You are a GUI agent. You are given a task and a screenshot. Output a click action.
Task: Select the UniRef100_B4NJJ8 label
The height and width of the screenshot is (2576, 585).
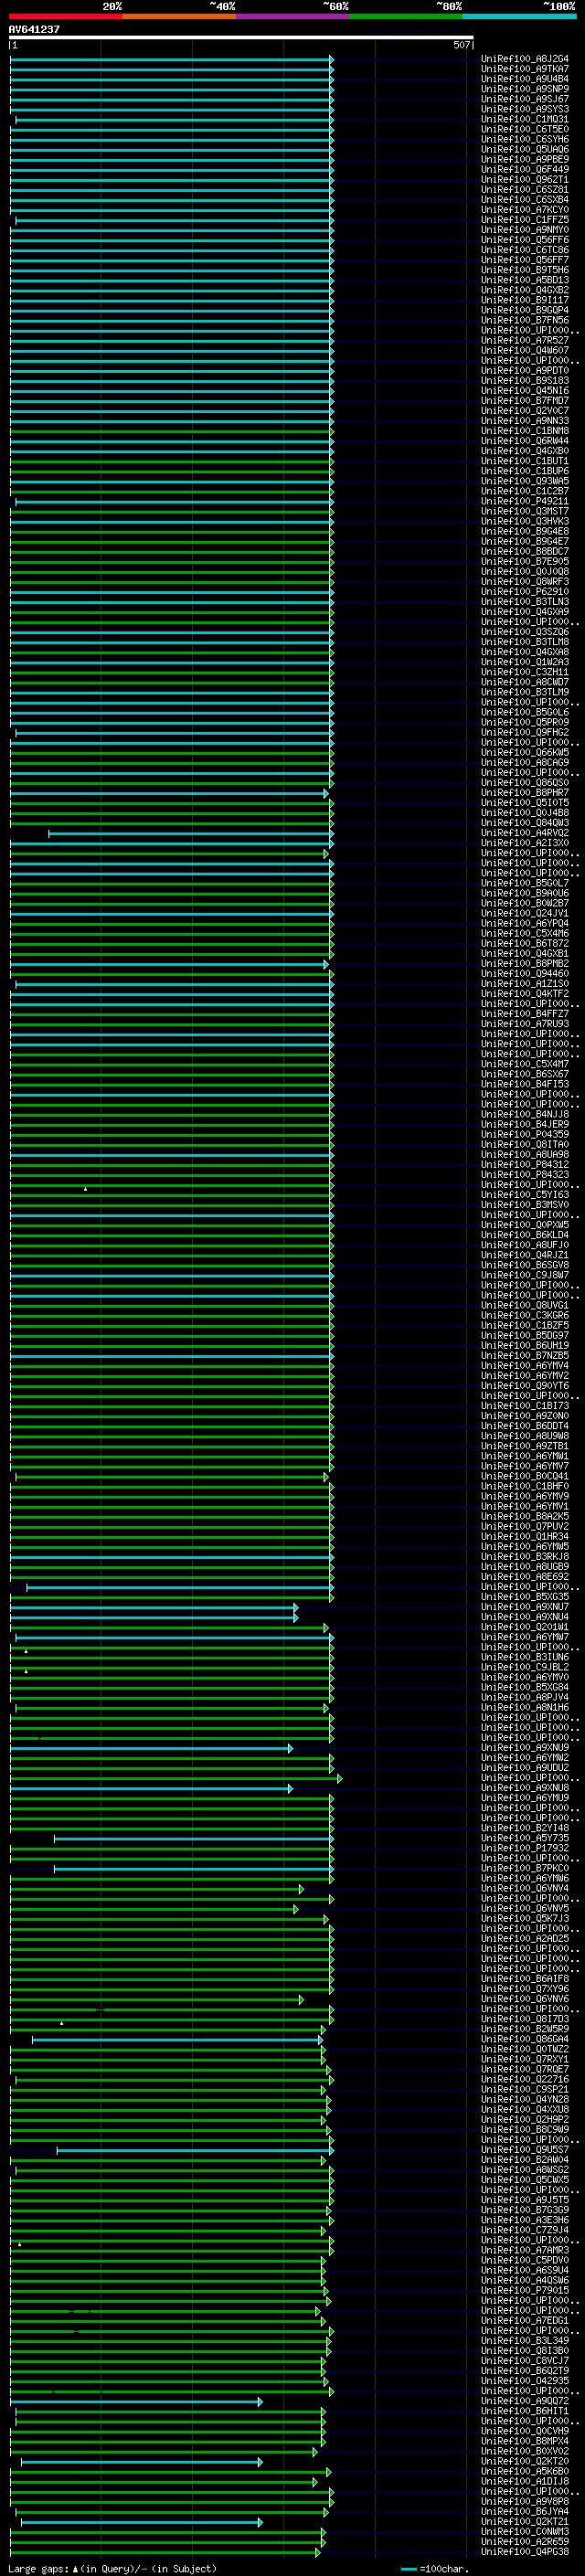coord(525,1114)
